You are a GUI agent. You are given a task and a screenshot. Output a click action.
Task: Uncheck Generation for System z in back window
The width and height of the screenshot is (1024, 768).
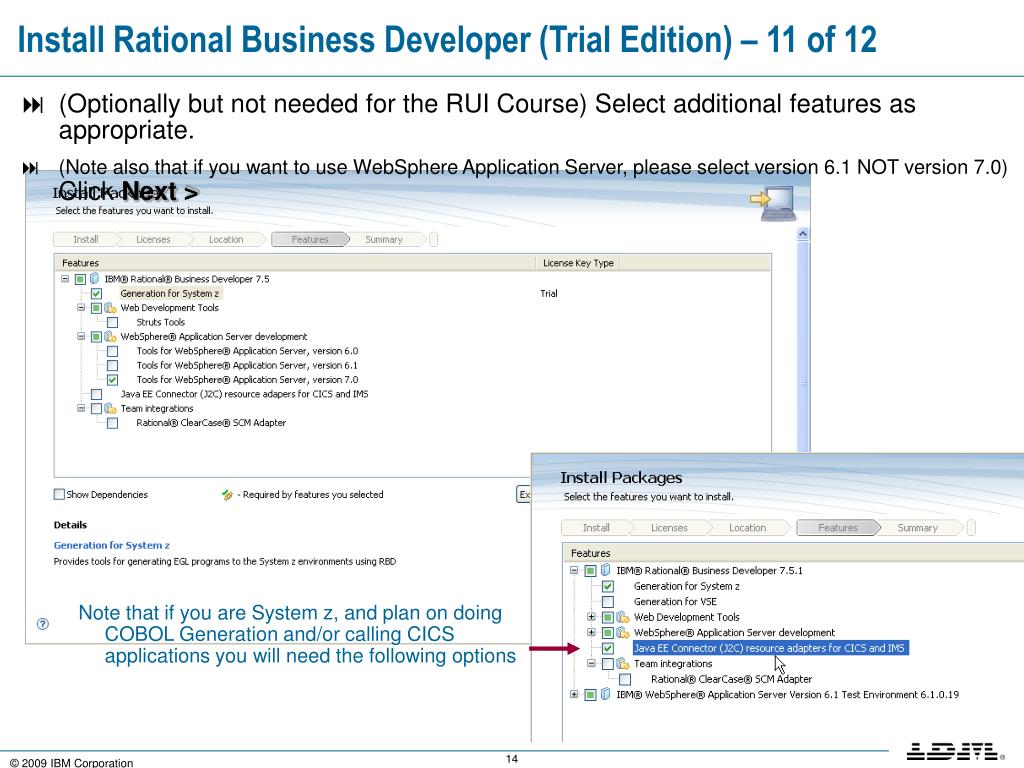pyautogui.click(x=97, y=293)
